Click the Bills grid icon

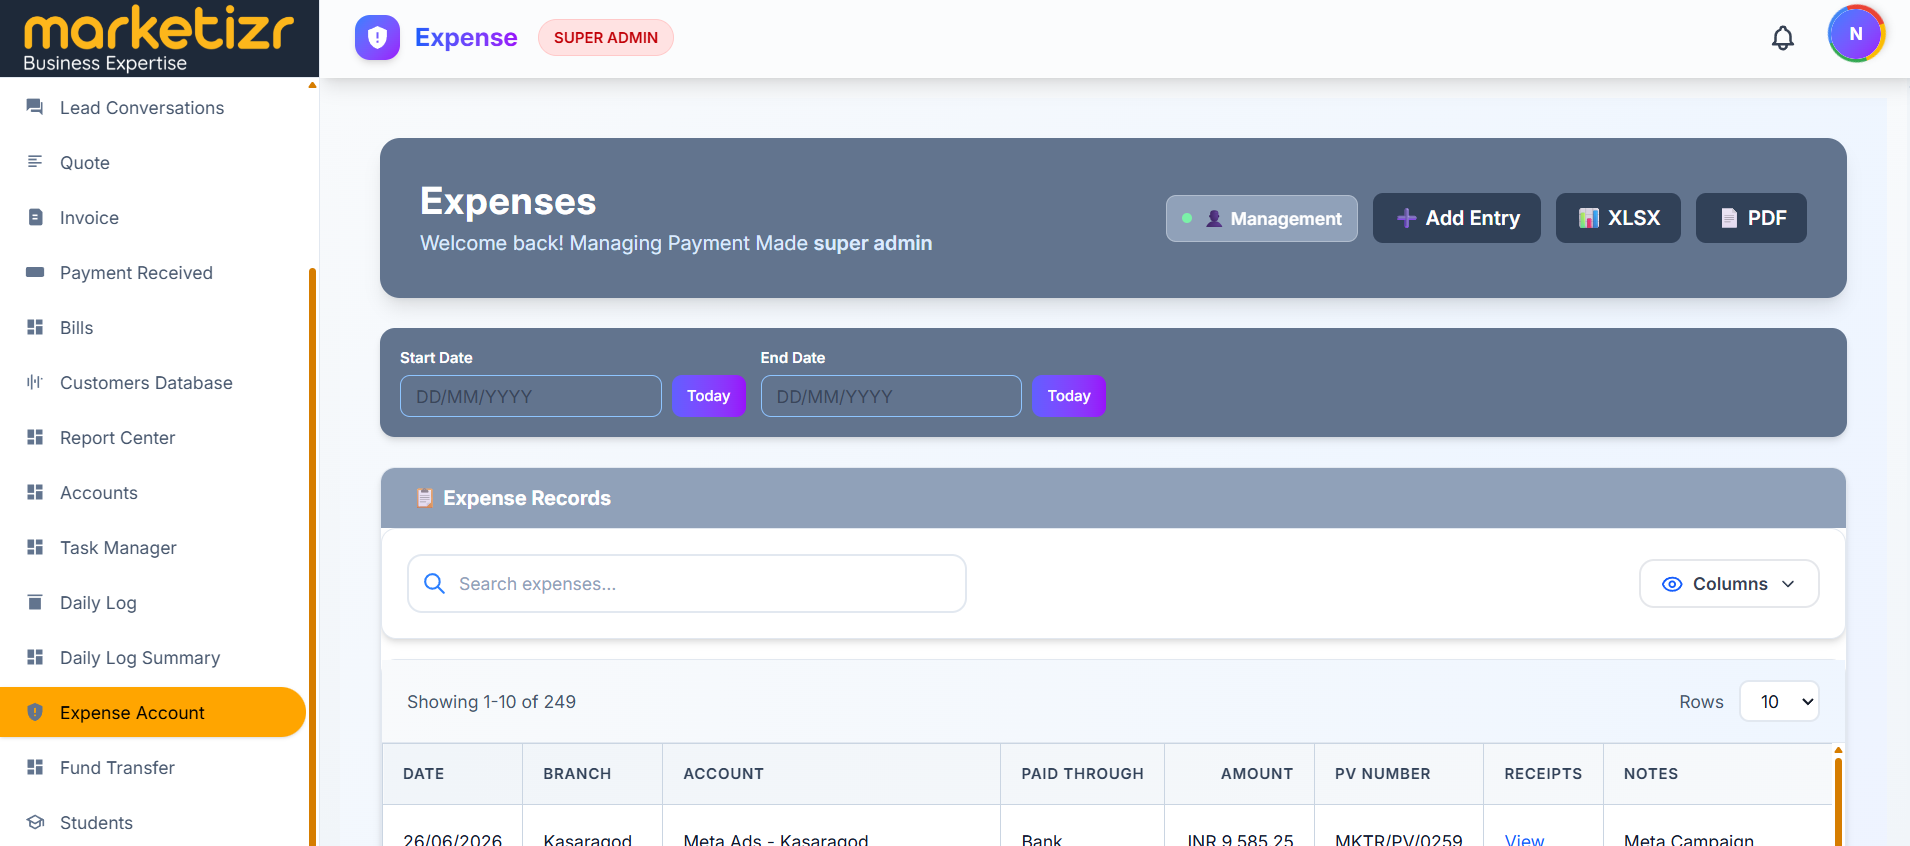pos(35,327)
